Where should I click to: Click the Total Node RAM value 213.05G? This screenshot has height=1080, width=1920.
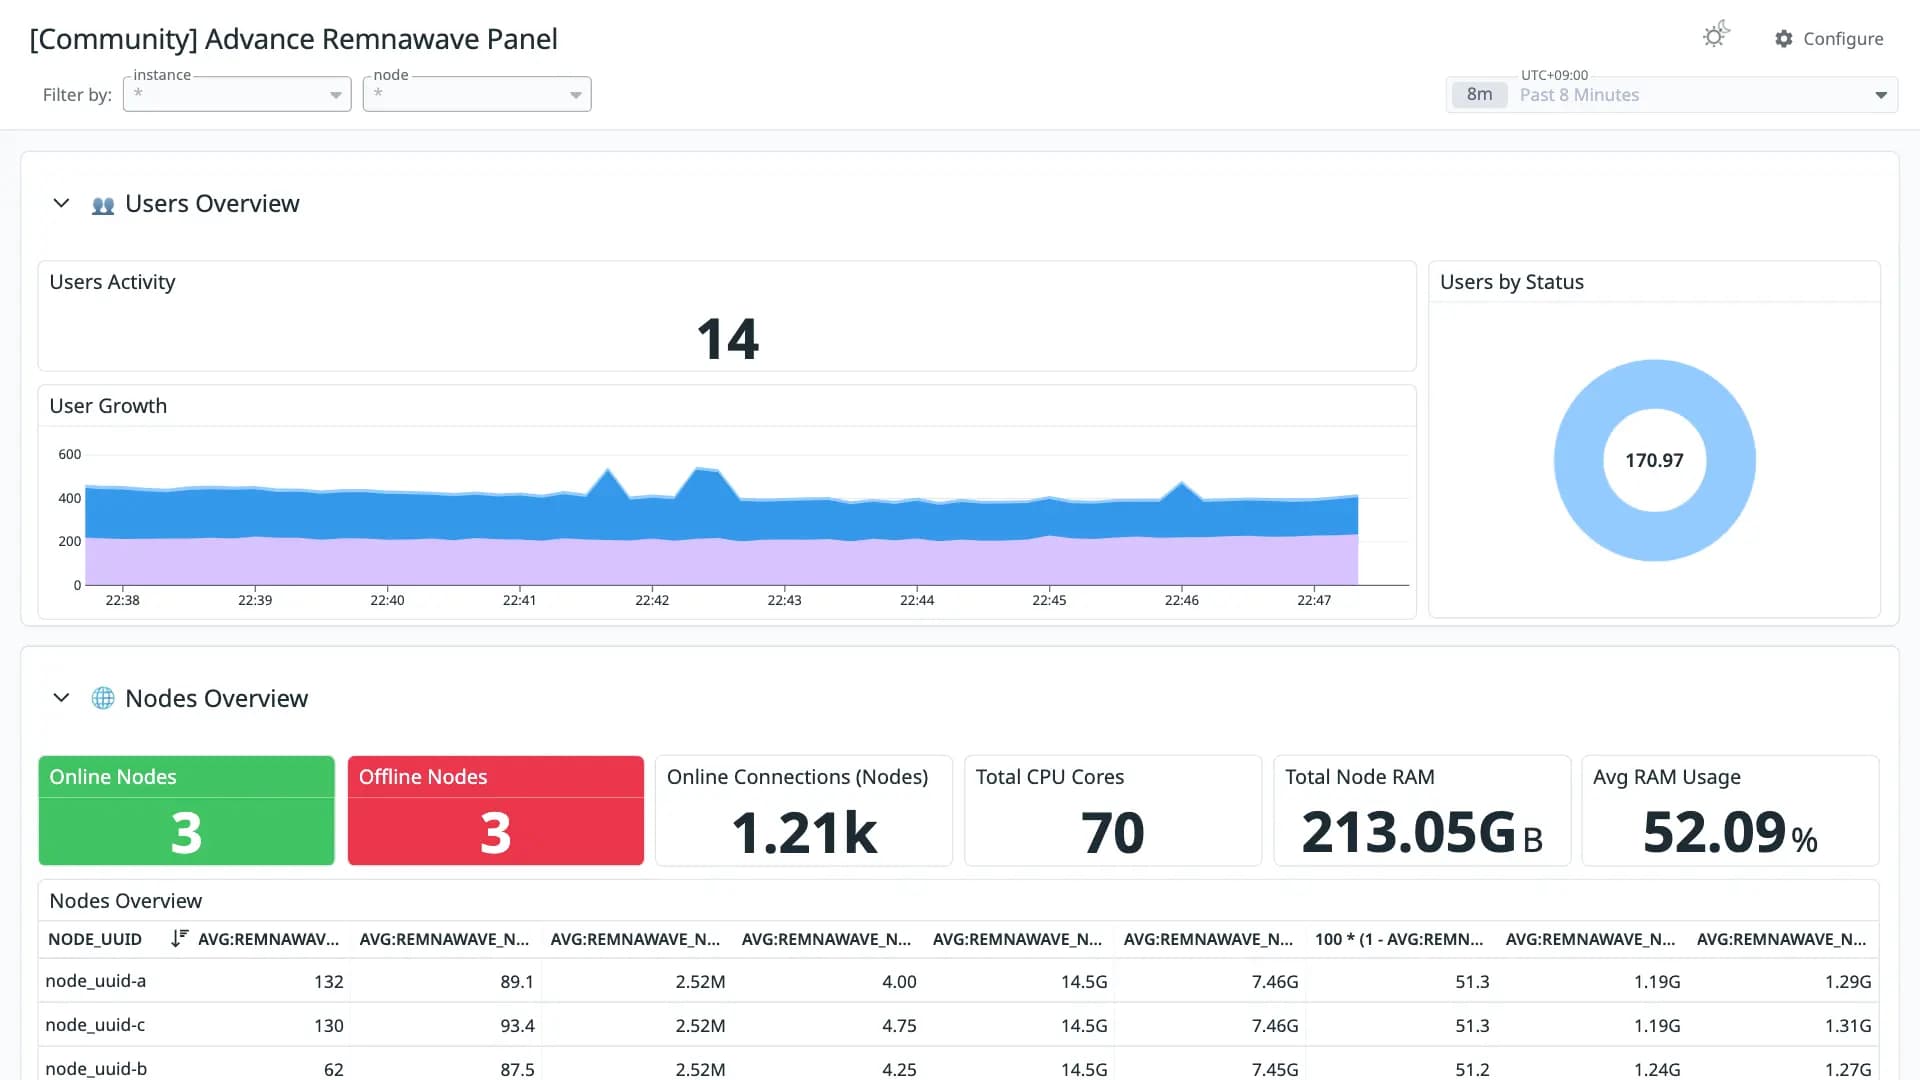(1421, 832)
